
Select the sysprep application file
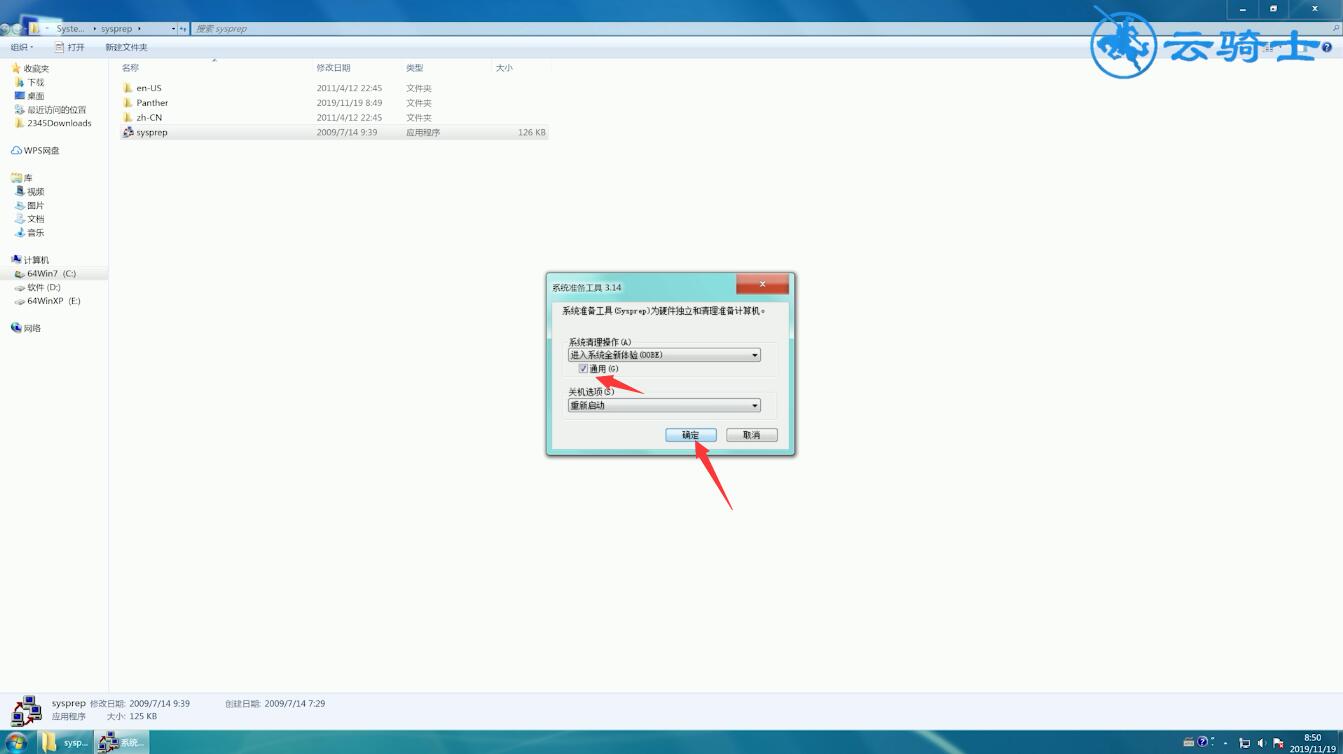tap(334, 132)
